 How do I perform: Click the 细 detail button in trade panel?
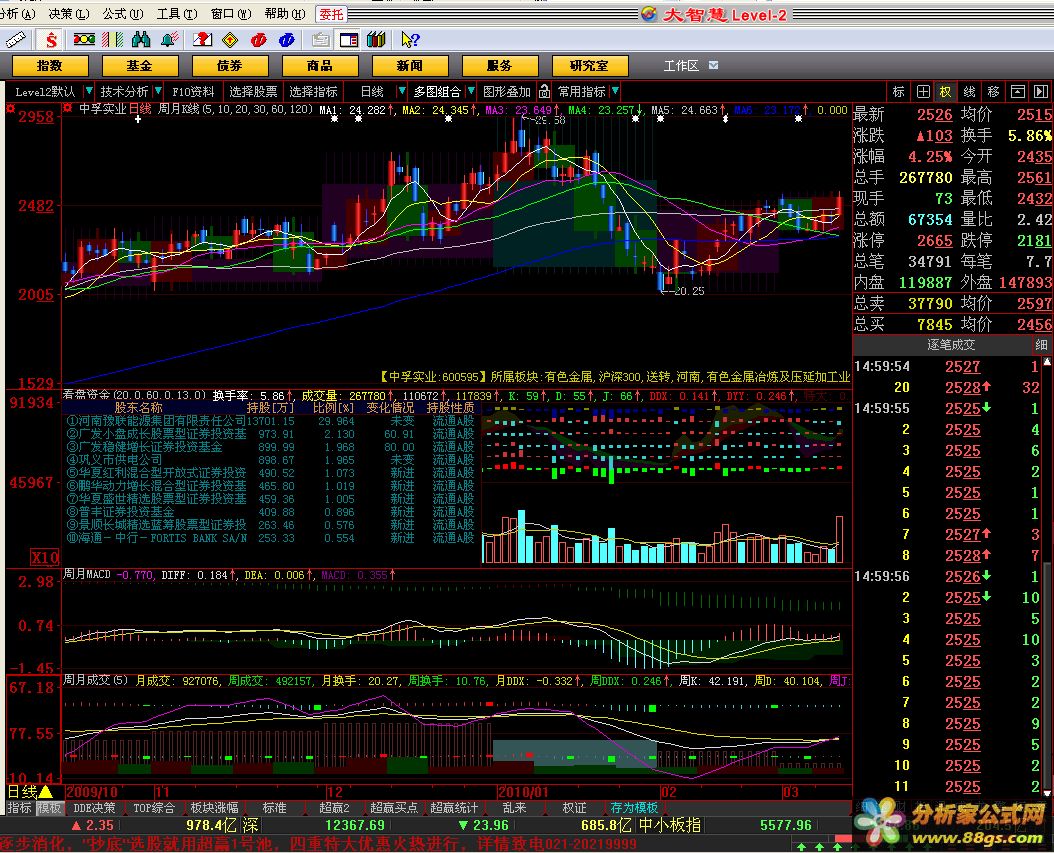(x=1041, y=345)
